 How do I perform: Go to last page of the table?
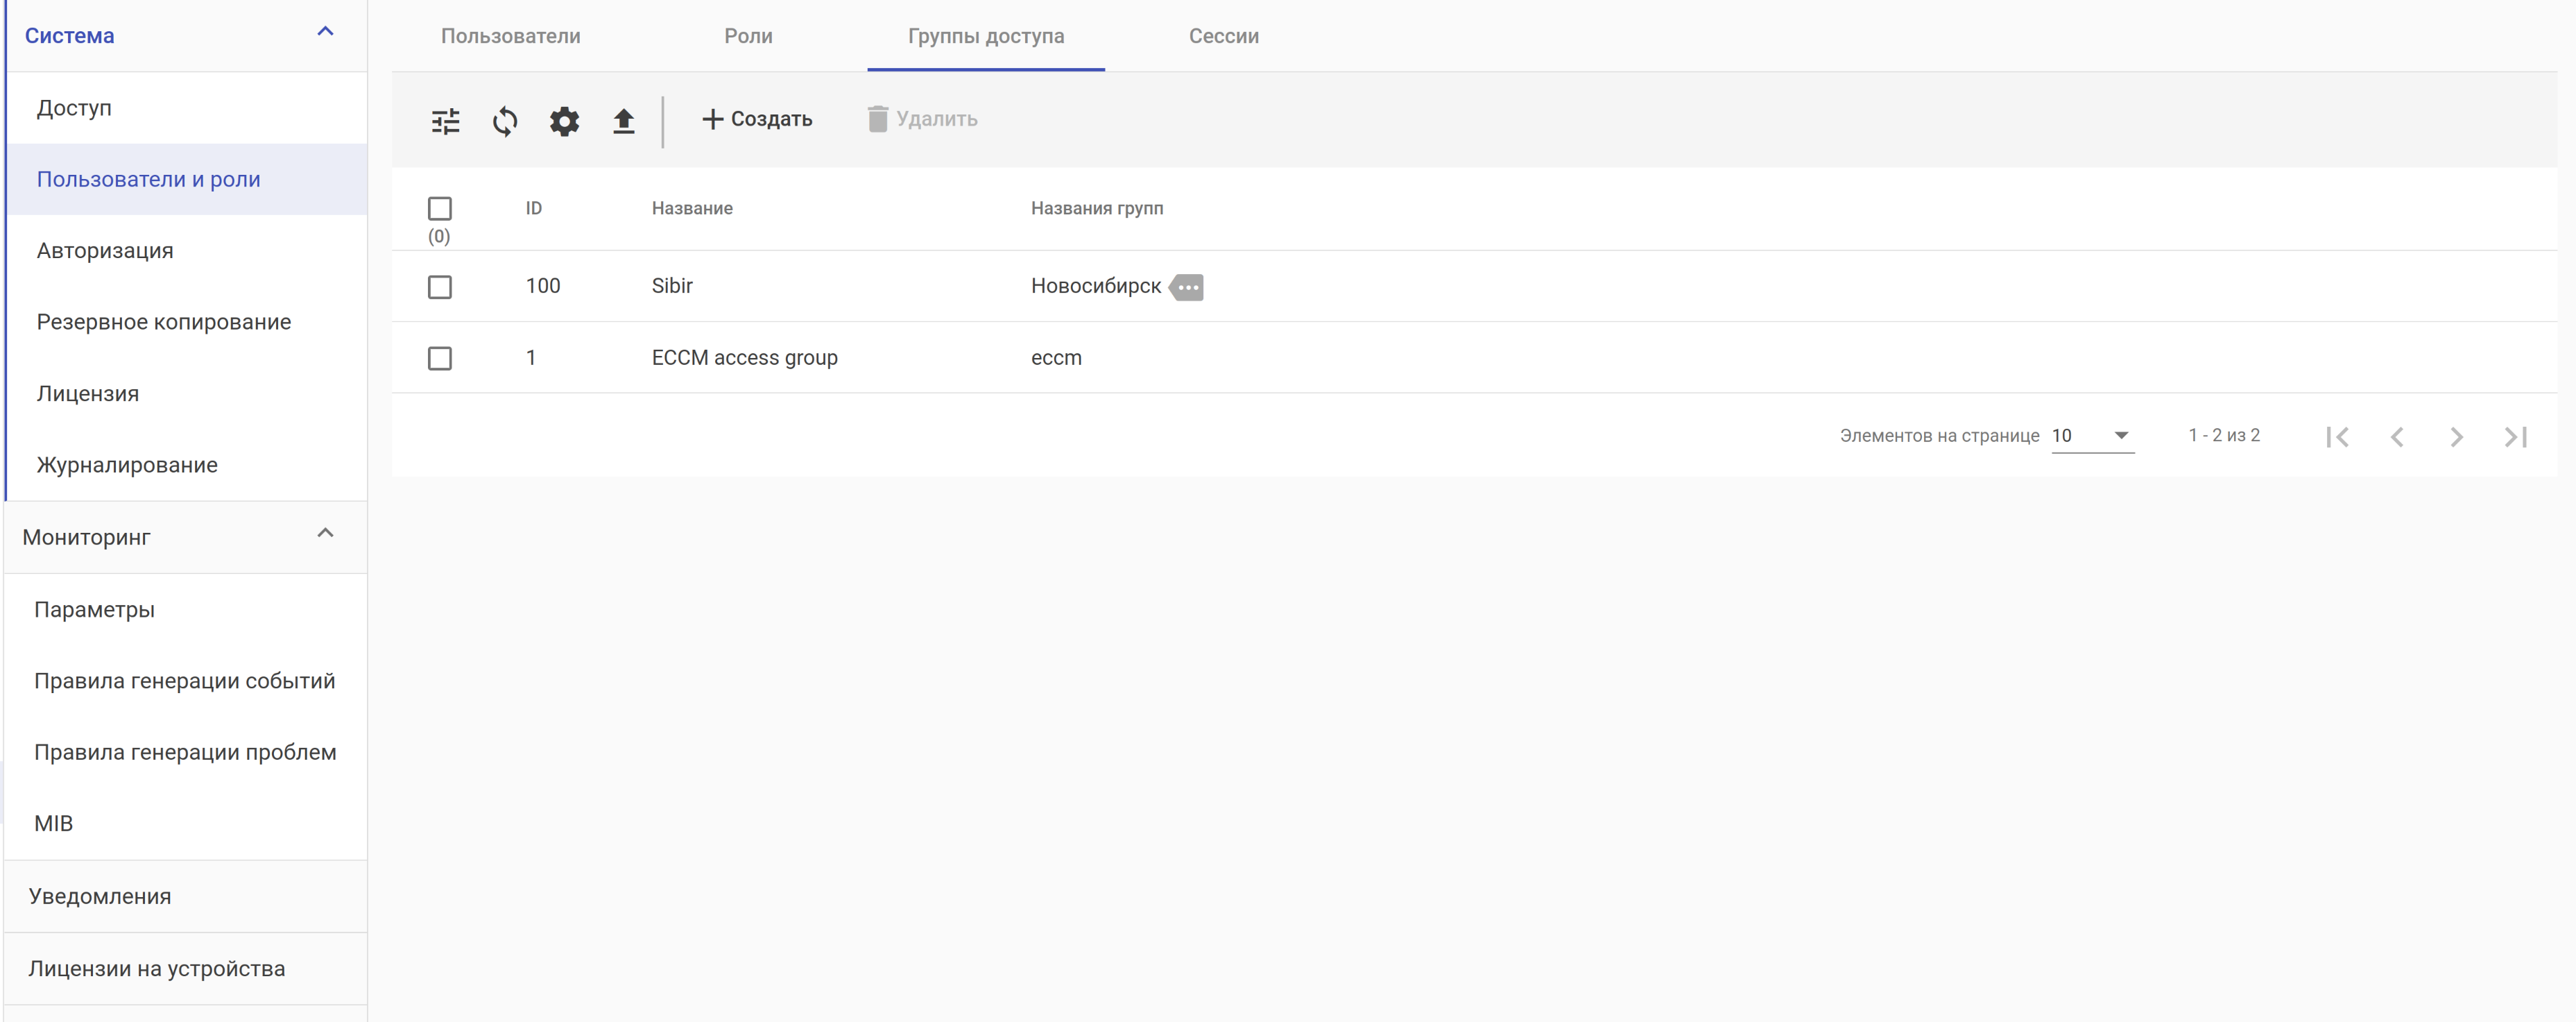[2515, 436]
